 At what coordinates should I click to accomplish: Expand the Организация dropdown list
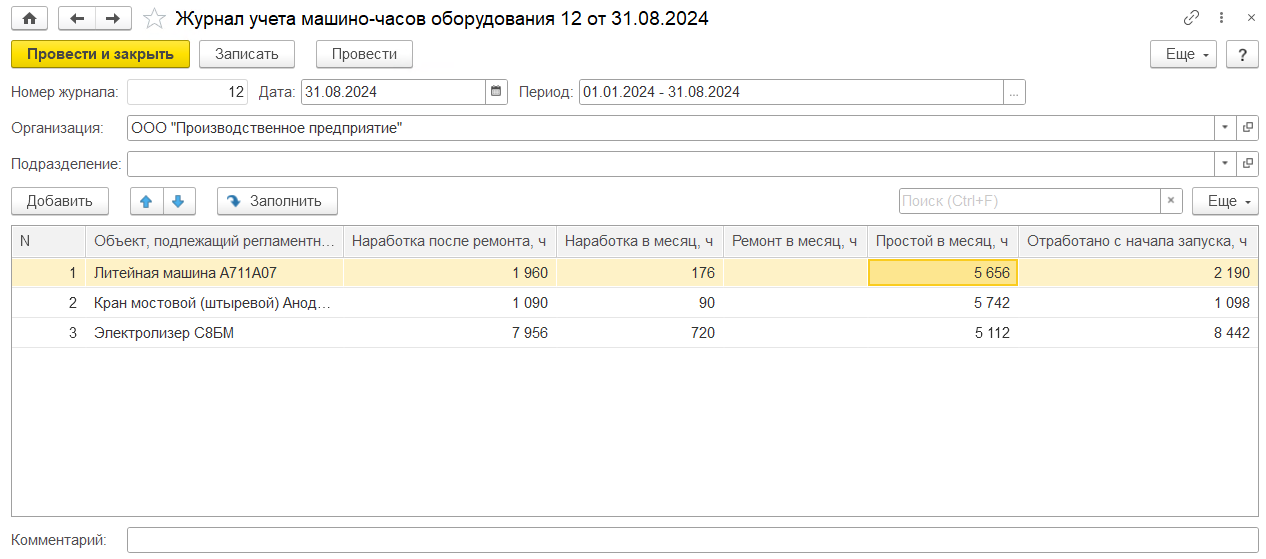[x=1225, y=128]
